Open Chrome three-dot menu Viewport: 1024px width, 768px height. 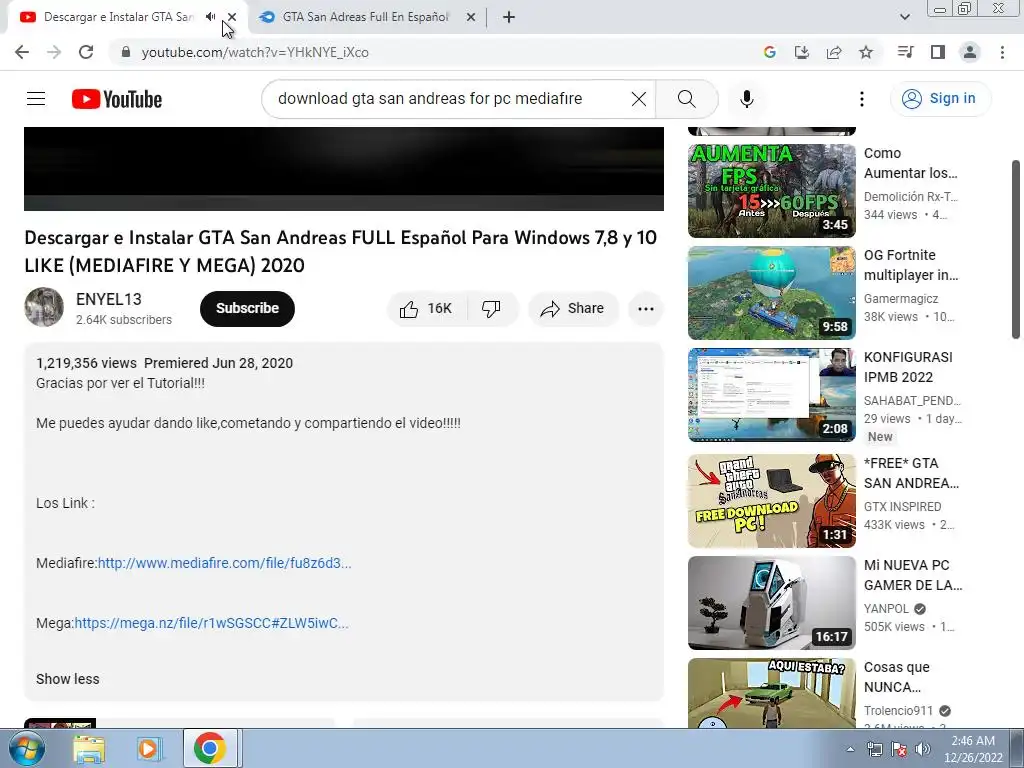(x=1002, y=52)
